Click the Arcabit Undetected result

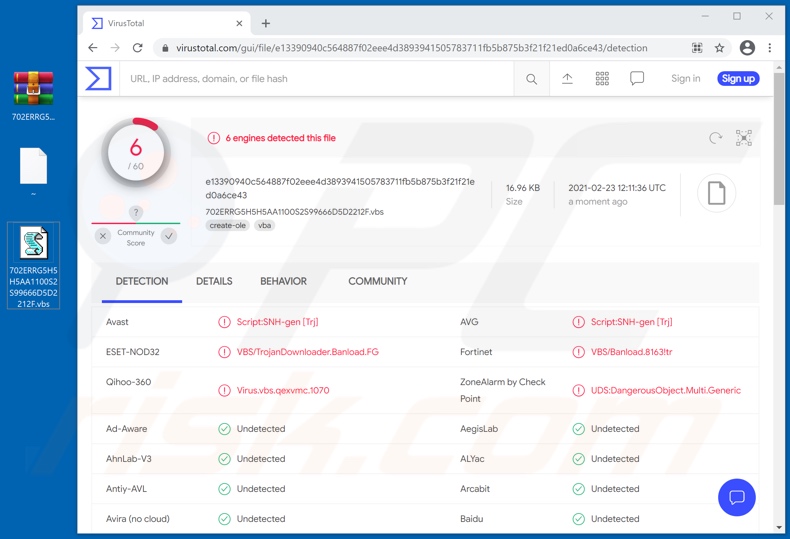click(x=615, y=489)
